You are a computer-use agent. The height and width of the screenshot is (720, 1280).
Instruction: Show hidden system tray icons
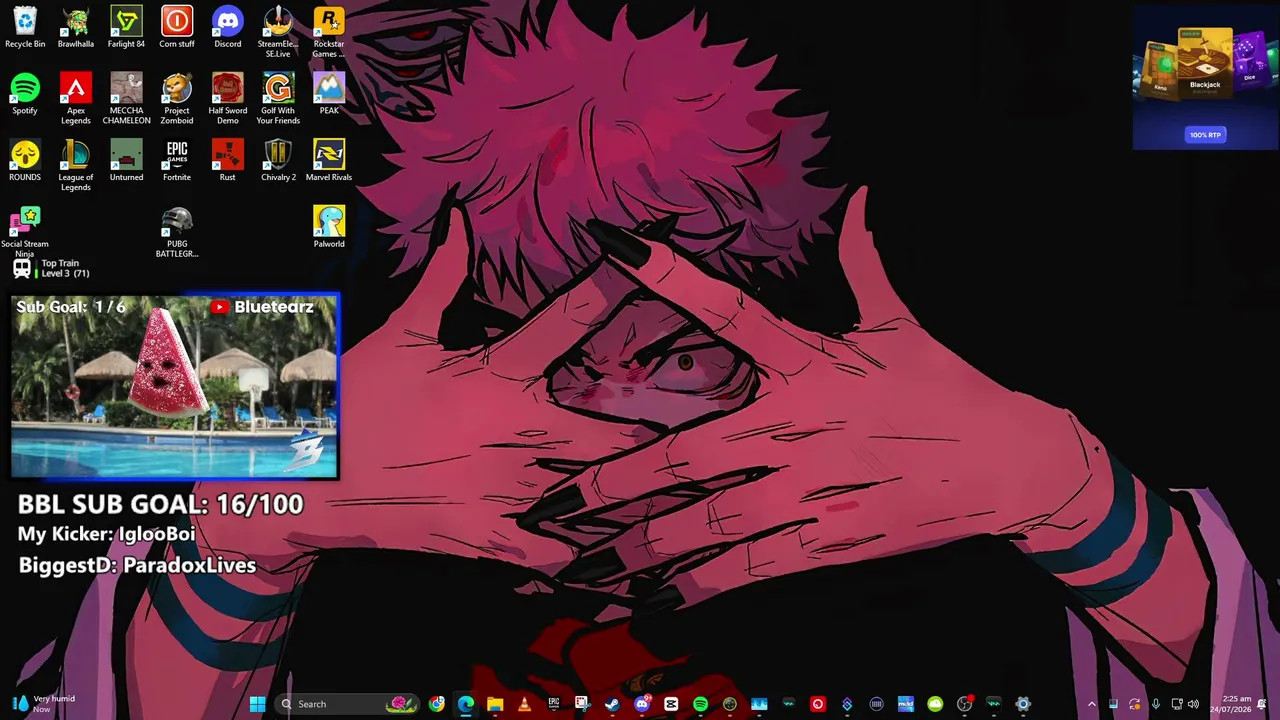(1091, 704)
